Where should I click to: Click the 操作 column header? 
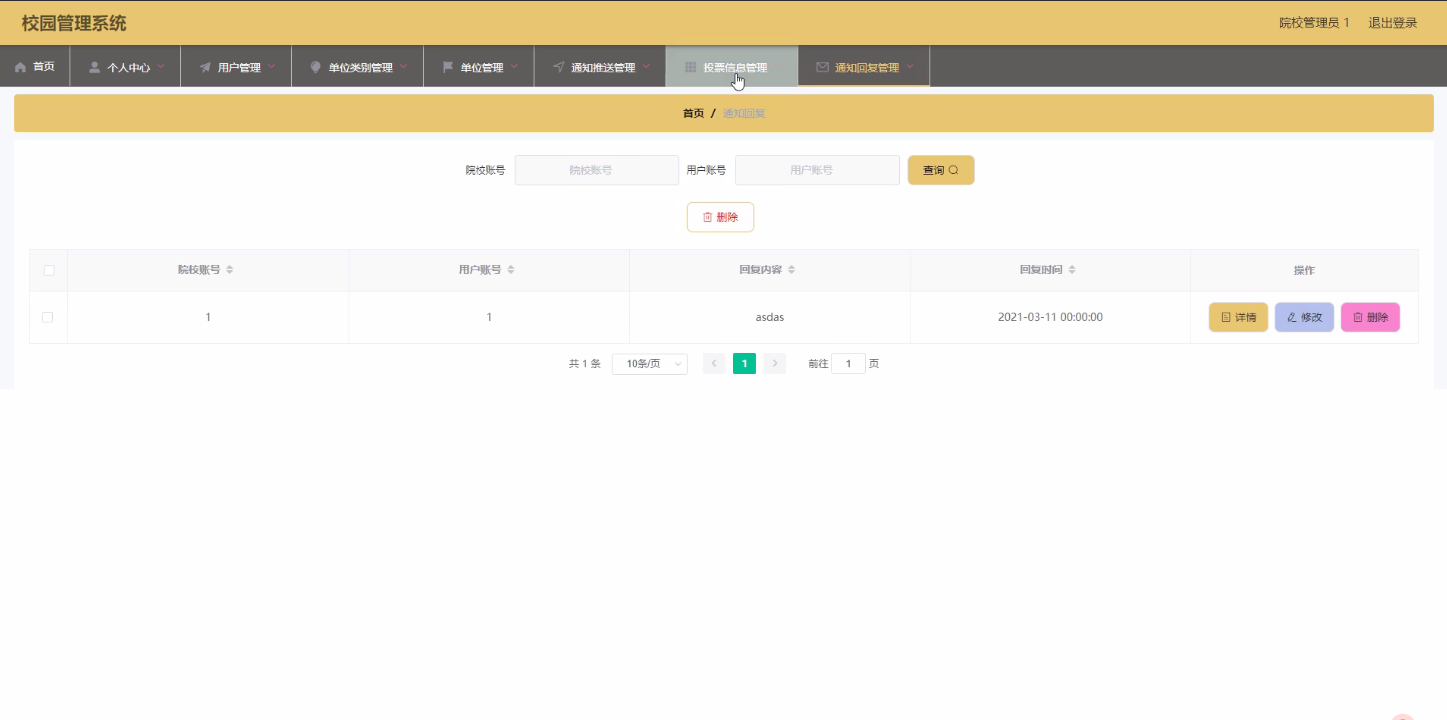click(x=1304, y=270)
